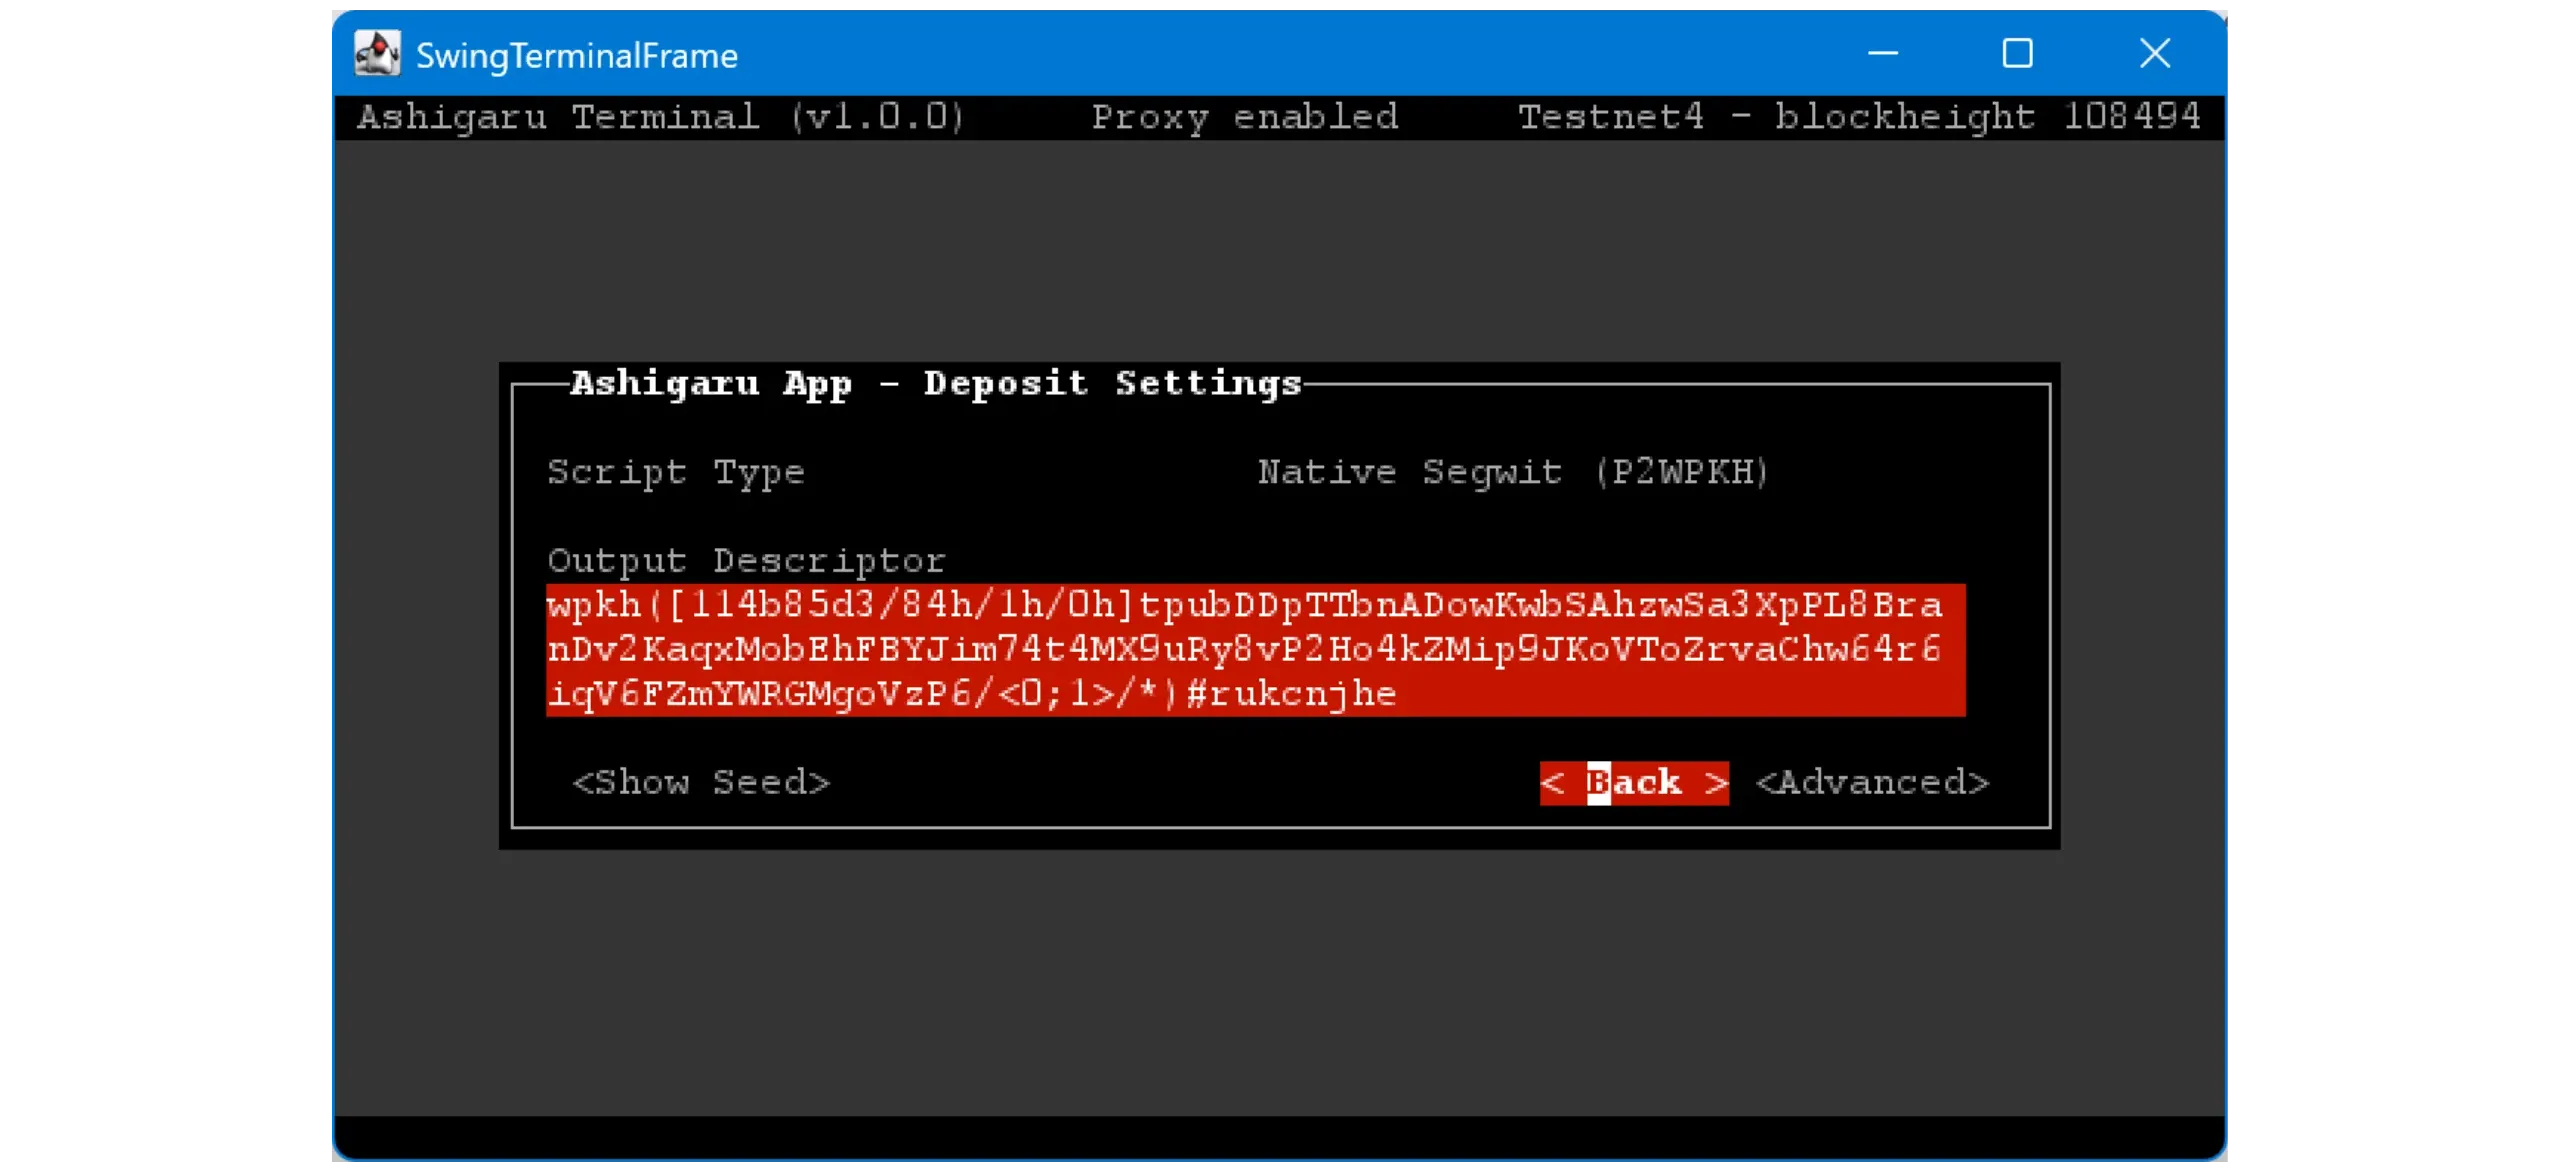The width and height of the screenshot is (2560, 1172).
Task: Minimize the SwingTerminalFrame window
Action: point(1882,54)
